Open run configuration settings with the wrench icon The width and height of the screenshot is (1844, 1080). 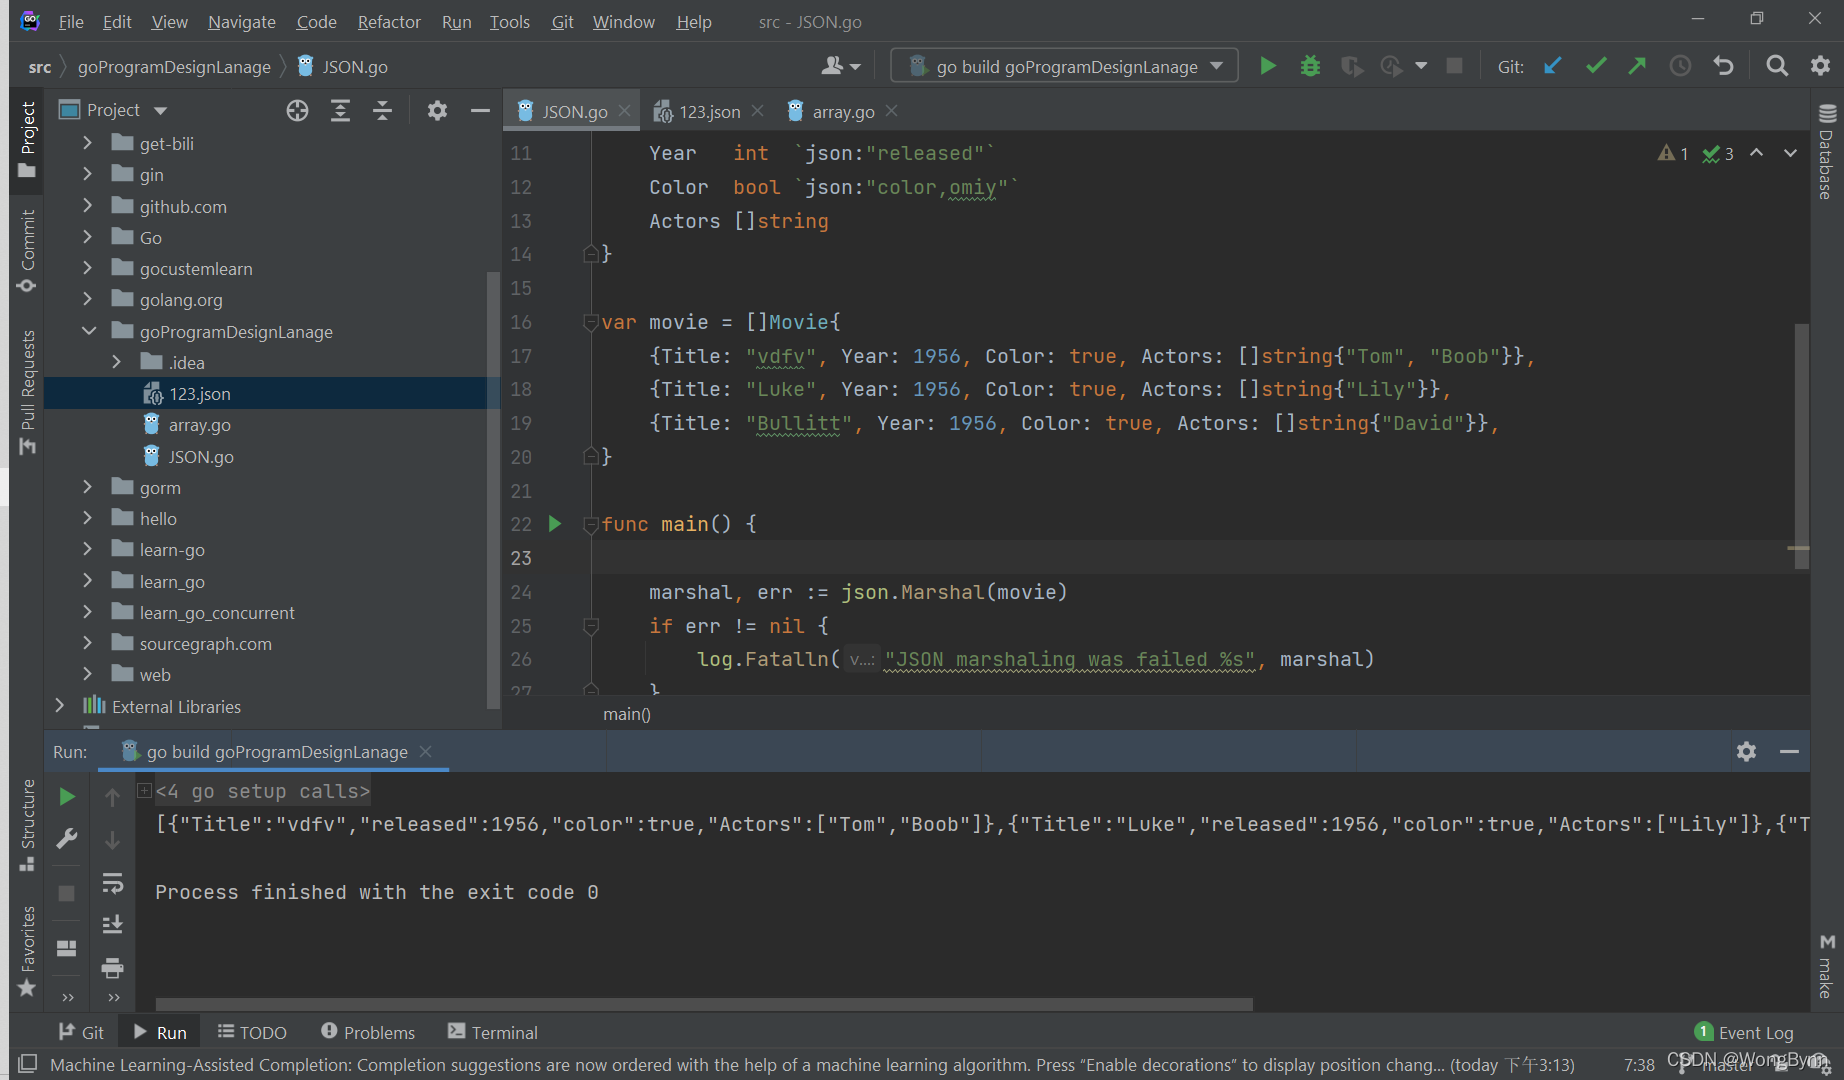coord(66,838)
